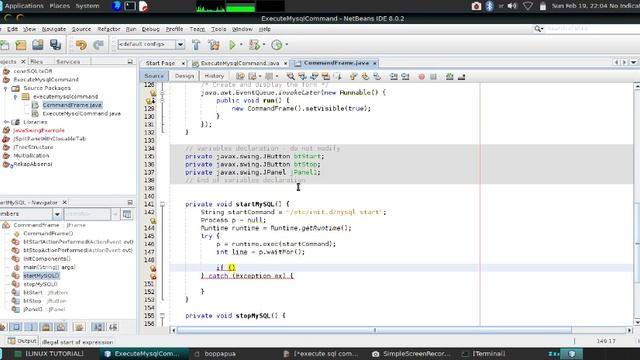
Task: Open the editor tab list dropdown arrow
Action: tap(633, 62)
